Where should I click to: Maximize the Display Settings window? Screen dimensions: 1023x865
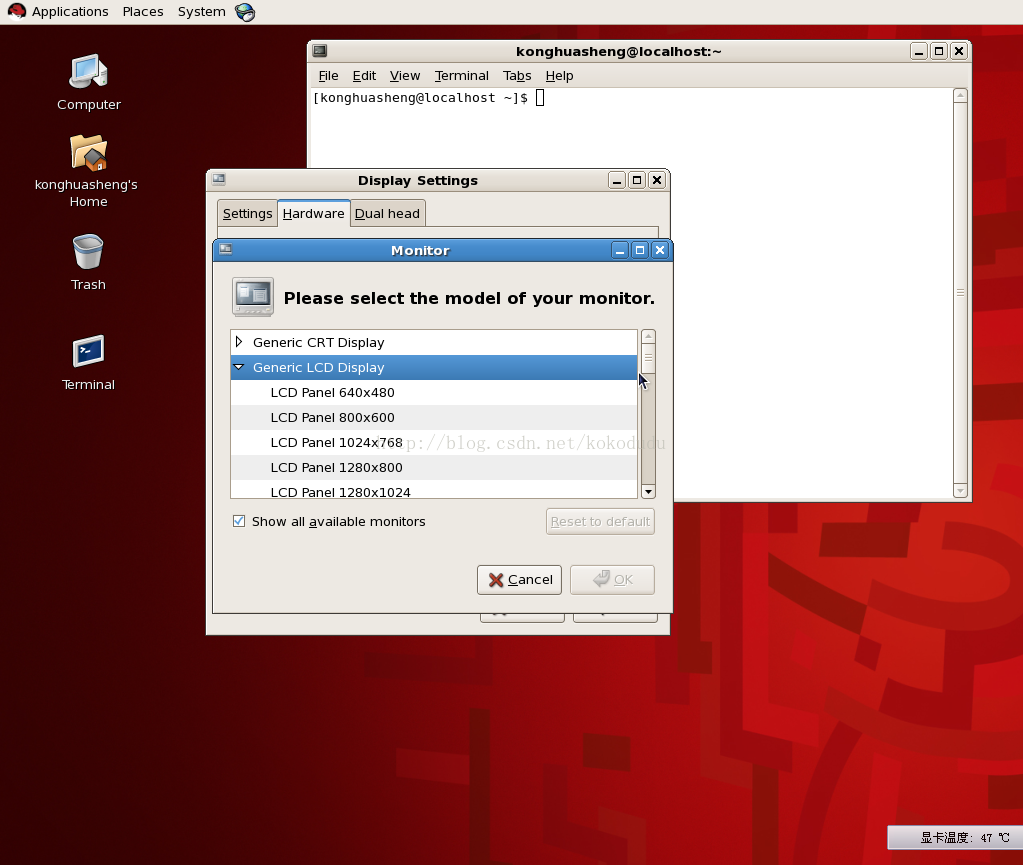[637, 180]
